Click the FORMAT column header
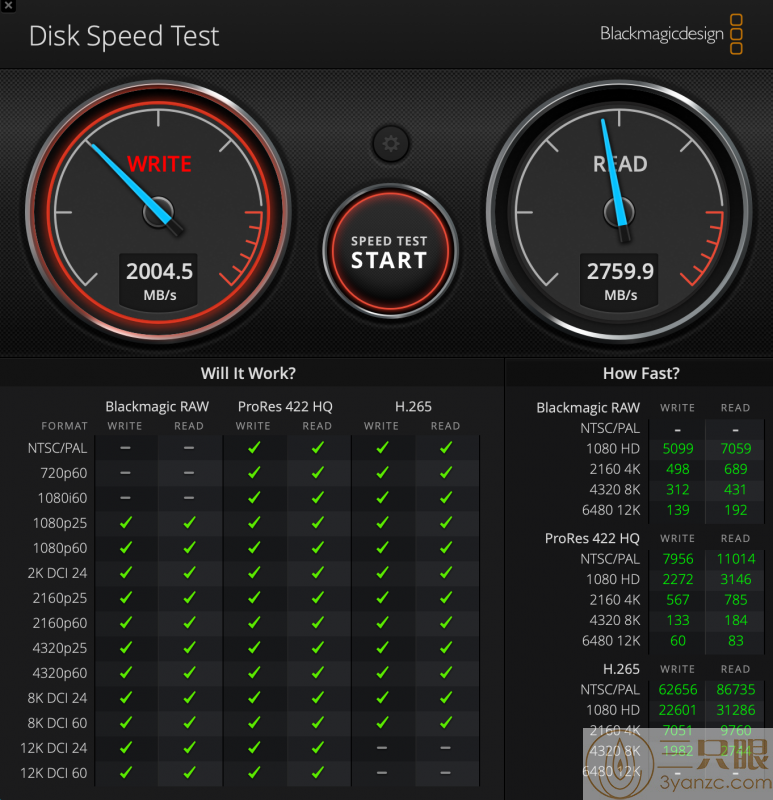The width and height of the screenshot is (773, 800). 64,426
